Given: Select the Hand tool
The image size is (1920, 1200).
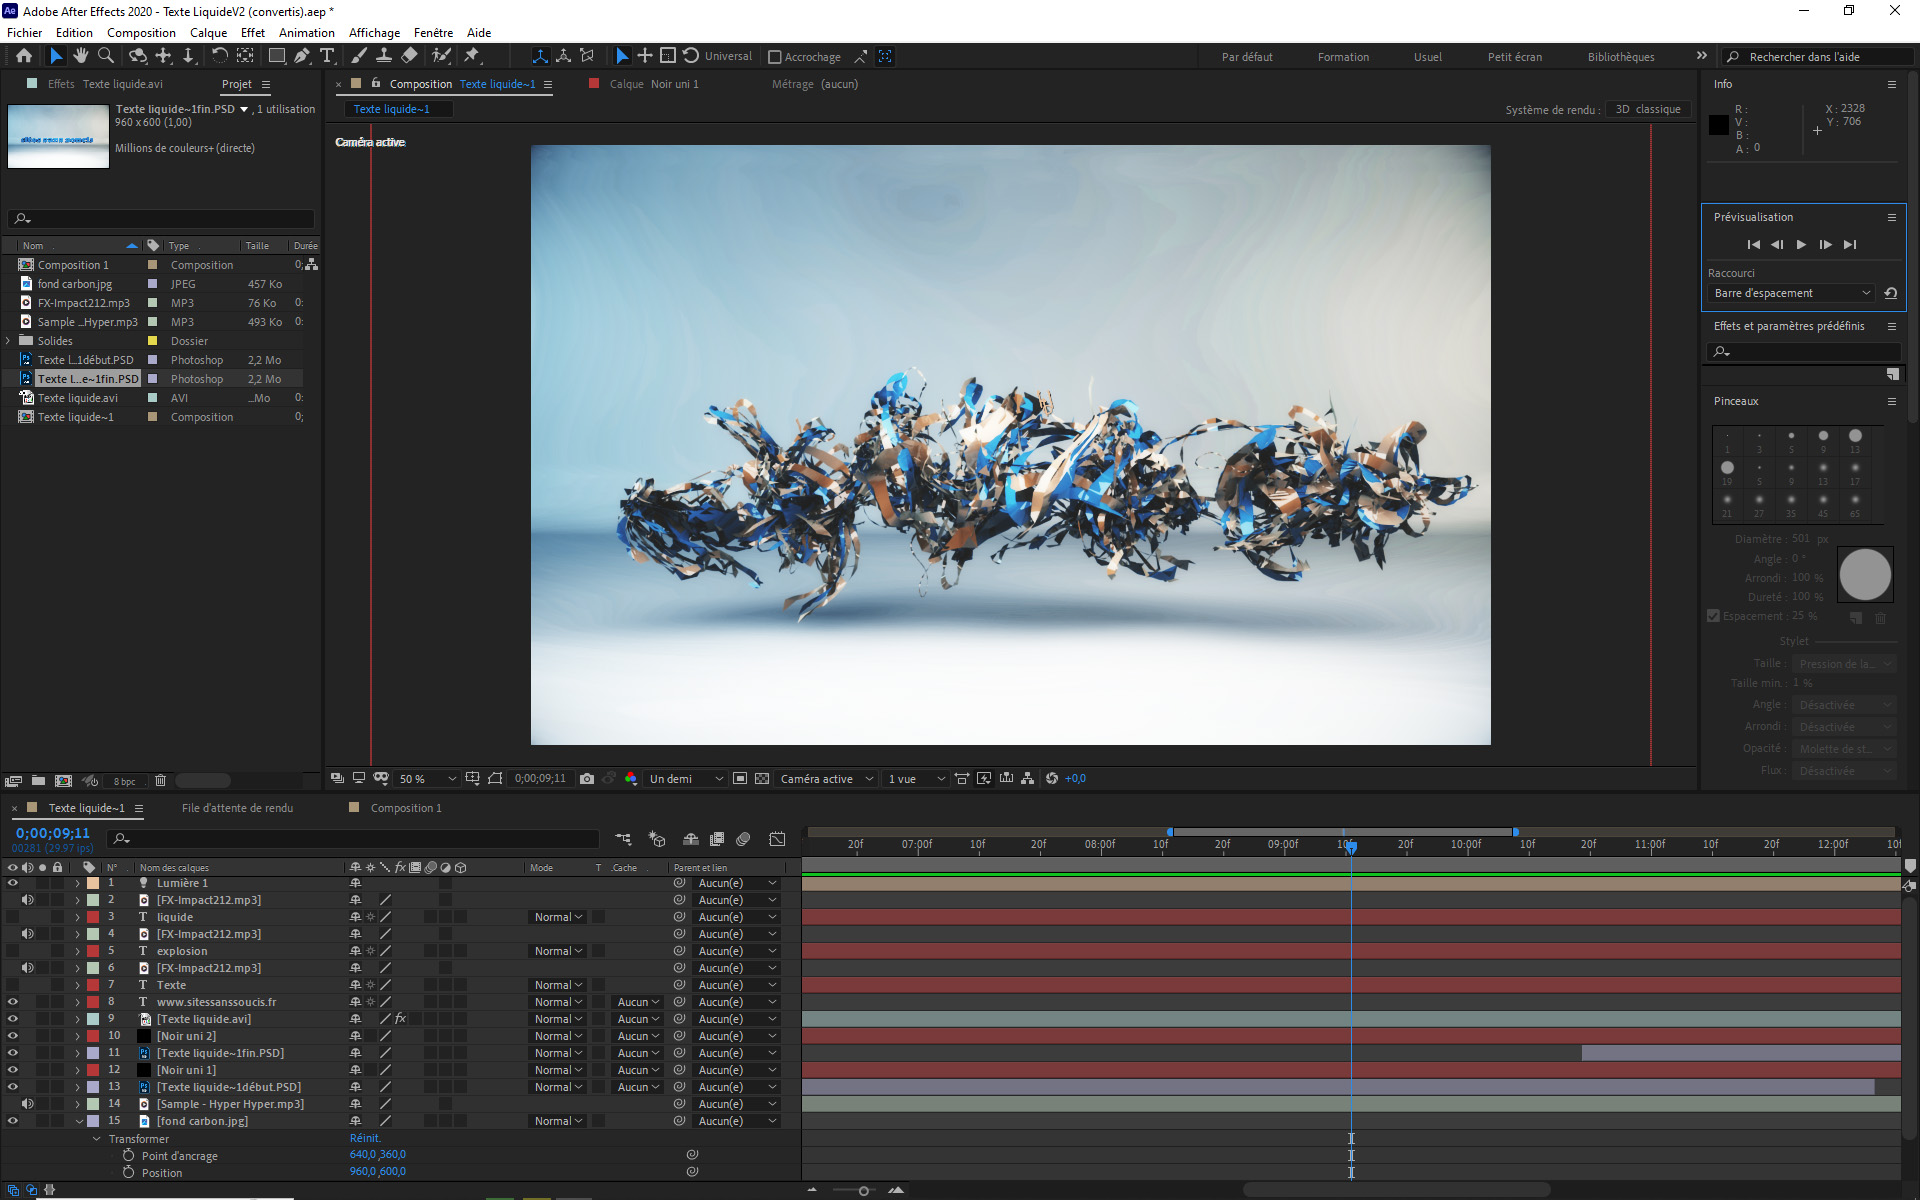Looking at the screenshot, I should [x=80, y=56].
